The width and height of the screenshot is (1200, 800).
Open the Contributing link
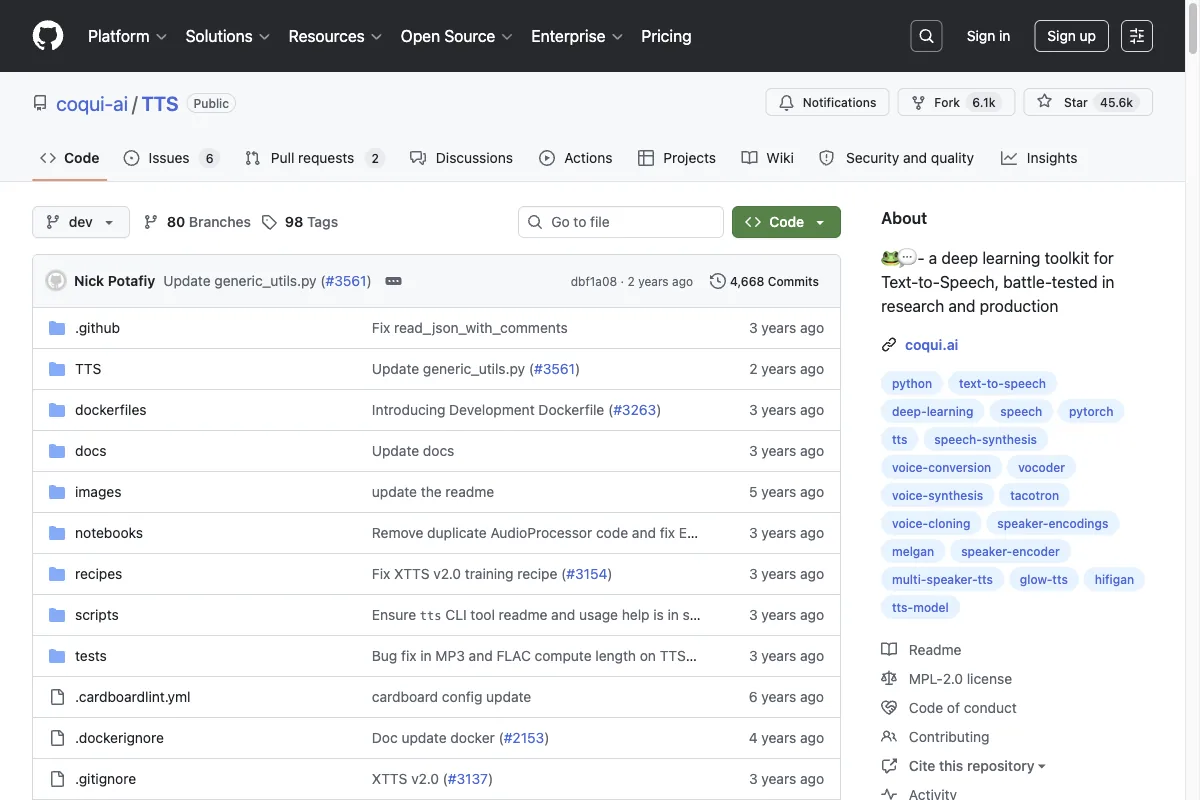[x=935, y=737]
